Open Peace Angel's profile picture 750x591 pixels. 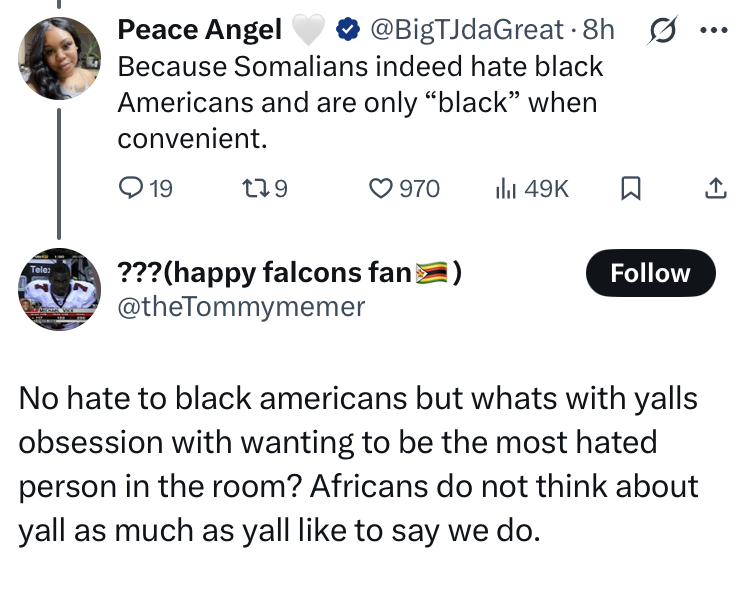(59, 58)
